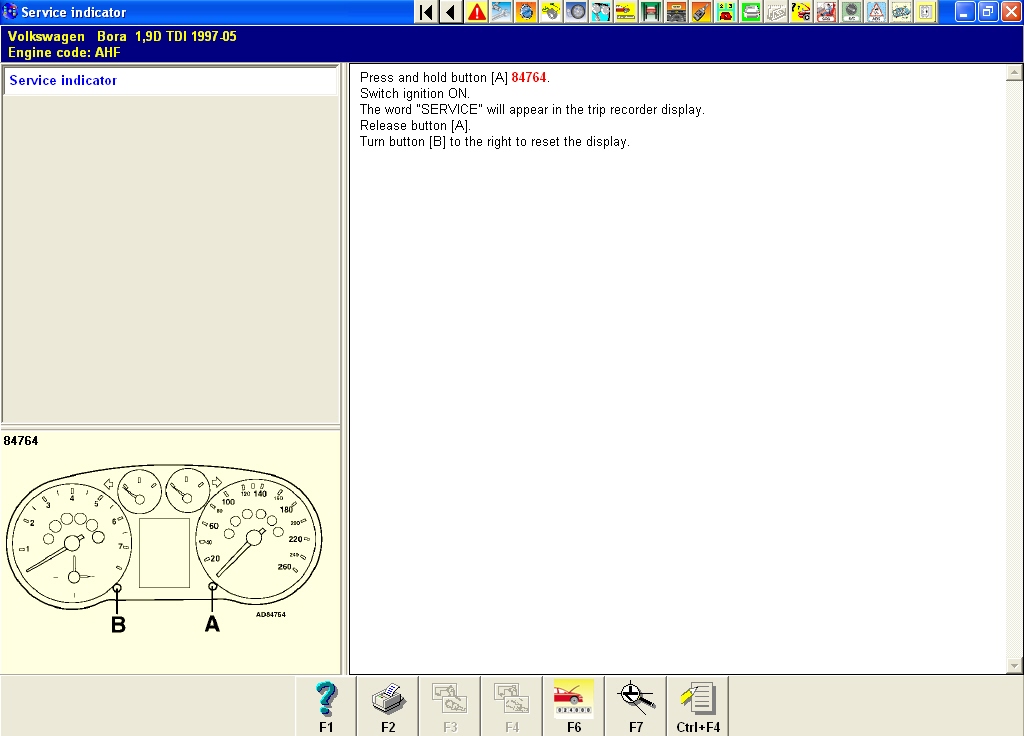Screen dimensions: 1024x736
Task: Click the blue globe on orange icon
Action: 526,12
